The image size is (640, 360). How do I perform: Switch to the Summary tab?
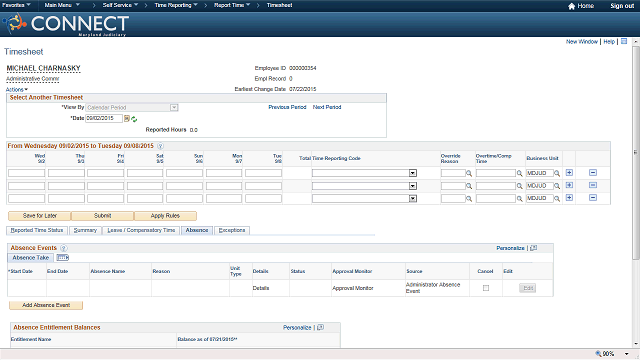pos(85,231)
